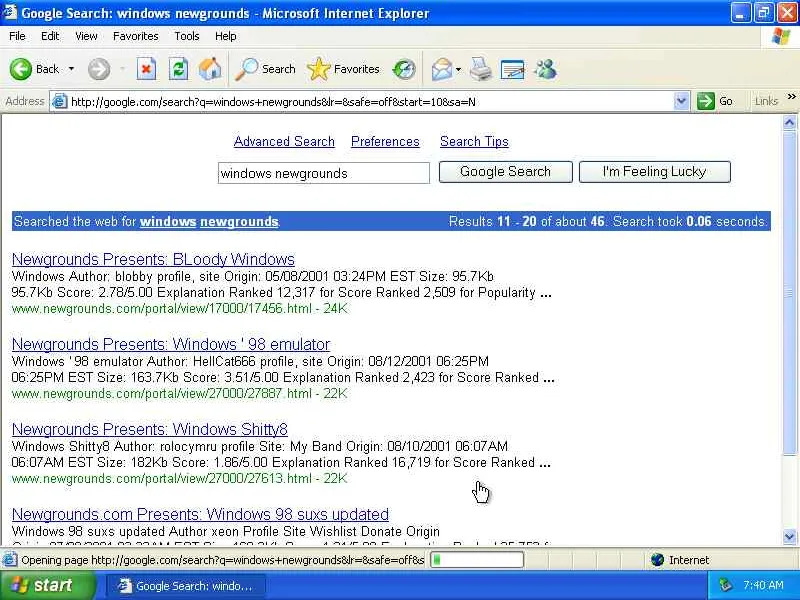
Task: Click the vertical scrollbar thumb
Action: [x=789, y=292]
